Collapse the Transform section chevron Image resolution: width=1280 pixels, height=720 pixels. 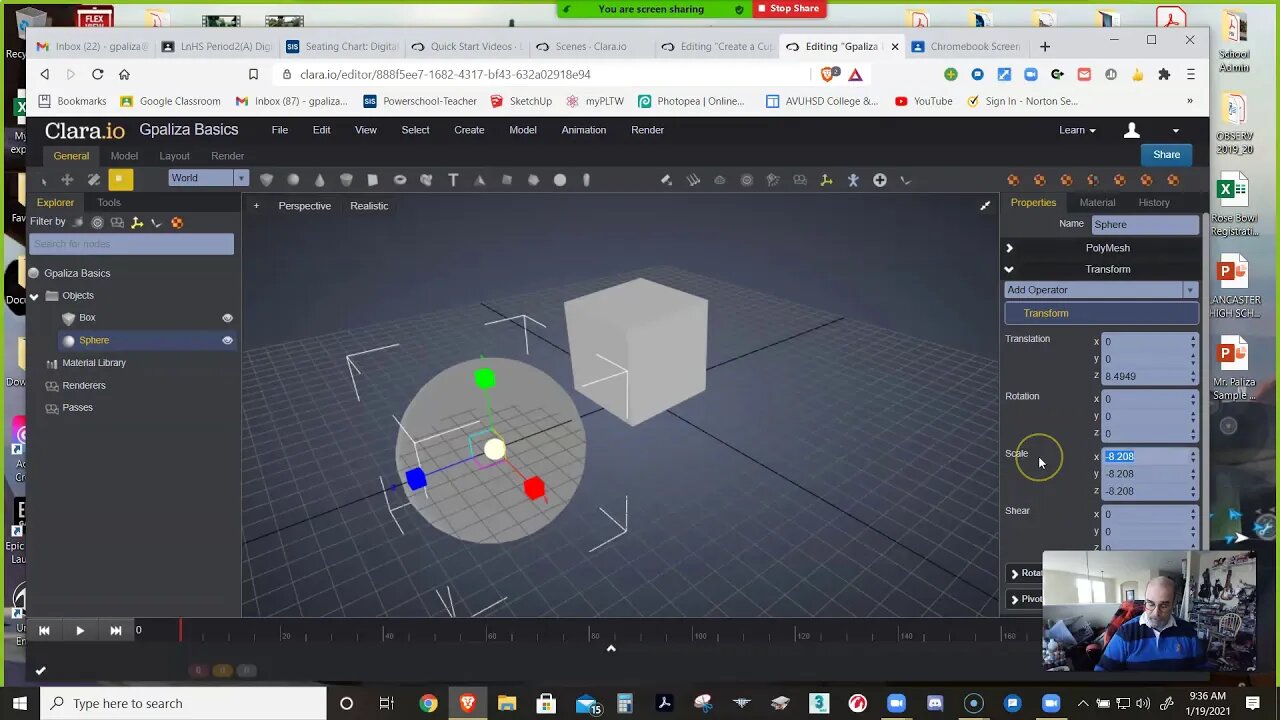click(x=1009, y=269)
